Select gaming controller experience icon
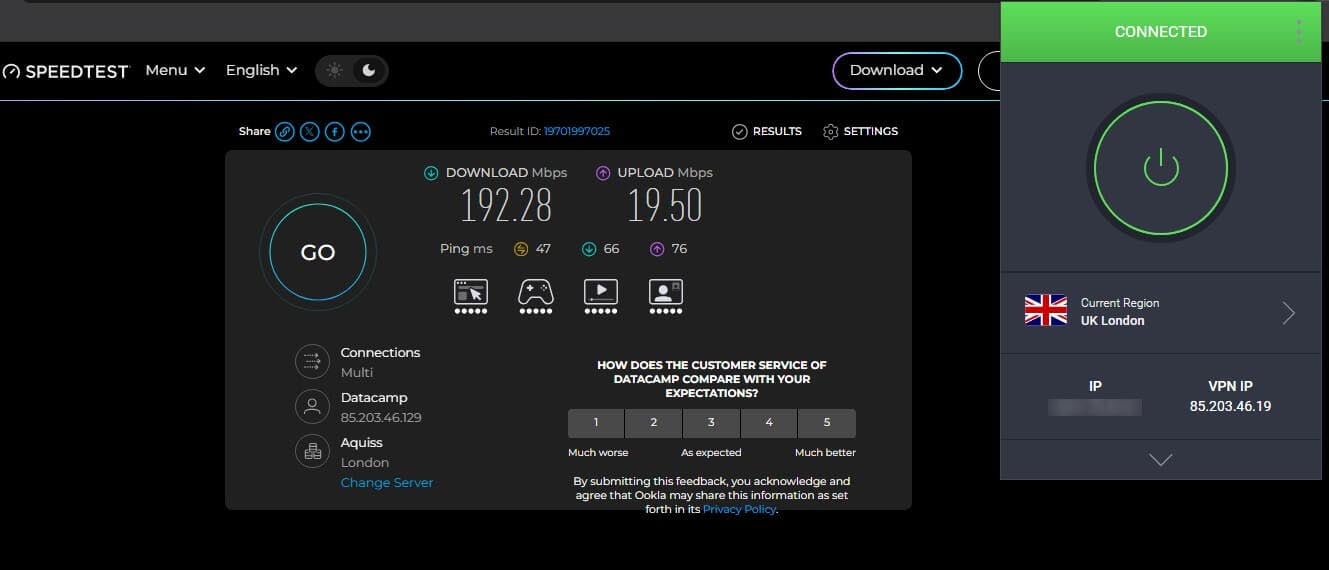1329x570 pixels. [535, 296]
